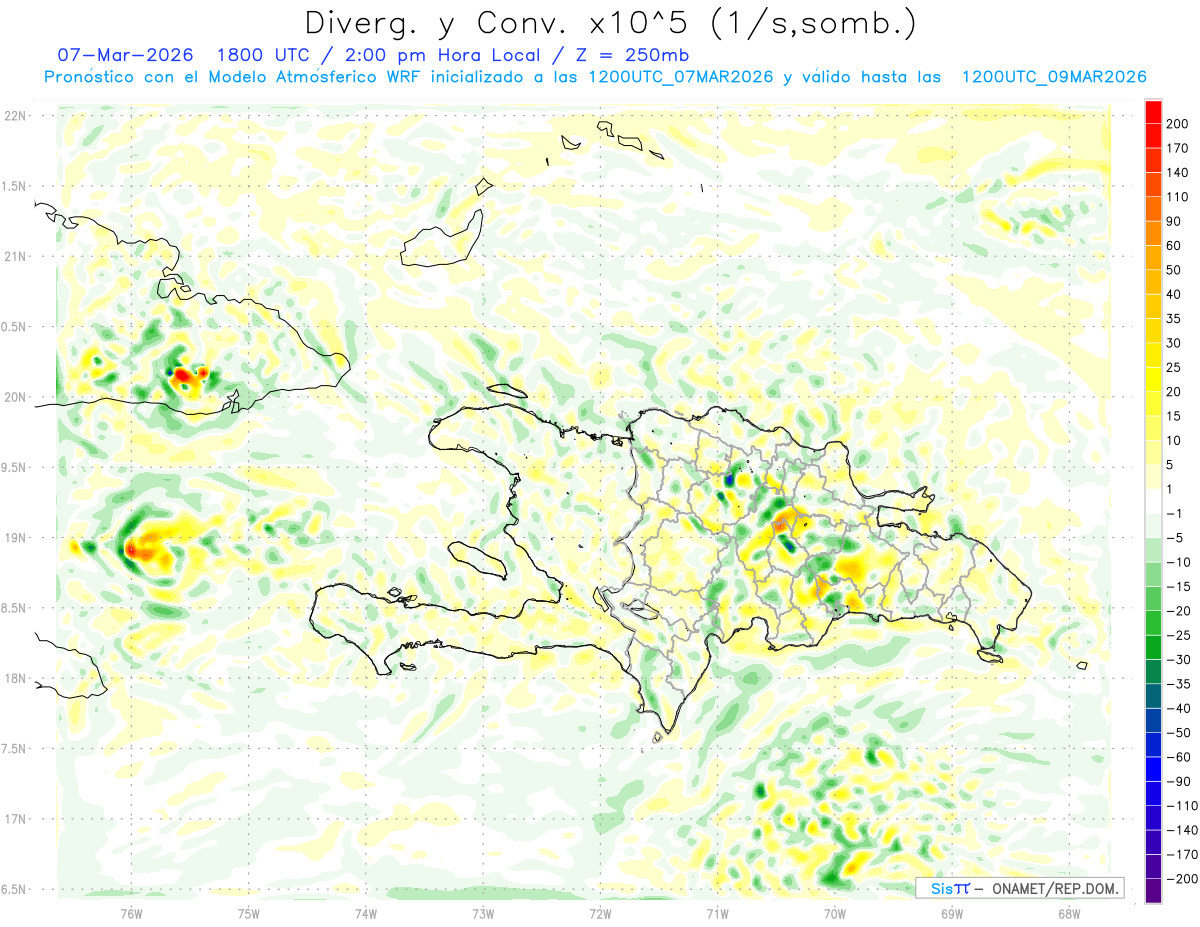1200x927 pixels.
Task: Click the color bar label '200'
Action: click(1179, 123)
